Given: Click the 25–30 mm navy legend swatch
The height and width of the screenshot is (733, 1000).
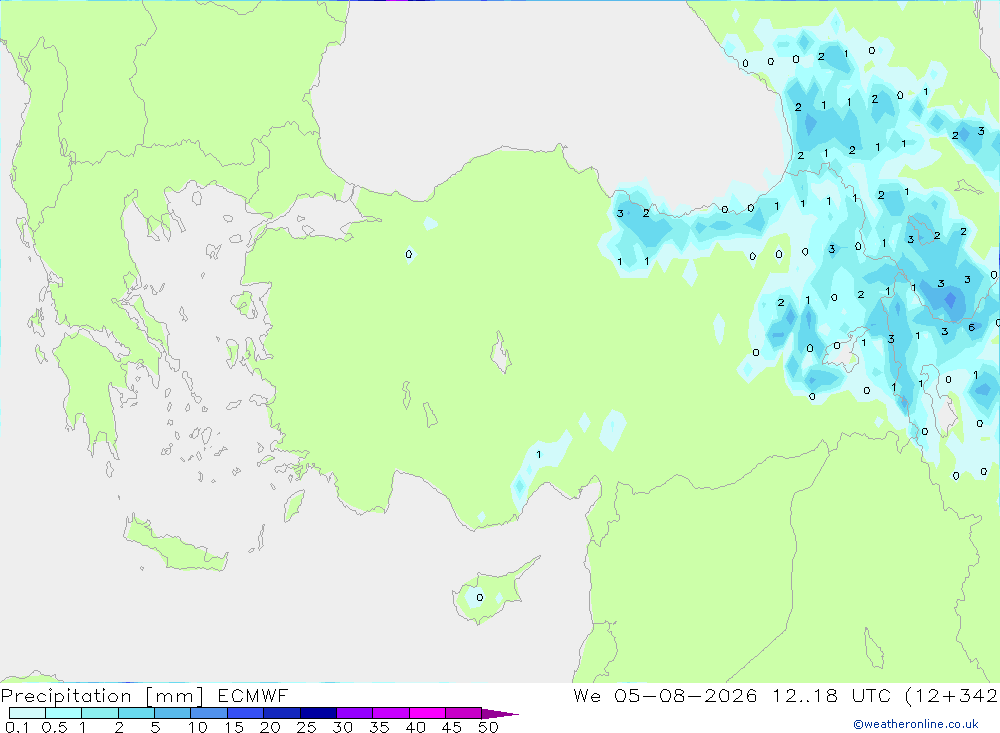Looking at the screenshot, I should (318, 713).
